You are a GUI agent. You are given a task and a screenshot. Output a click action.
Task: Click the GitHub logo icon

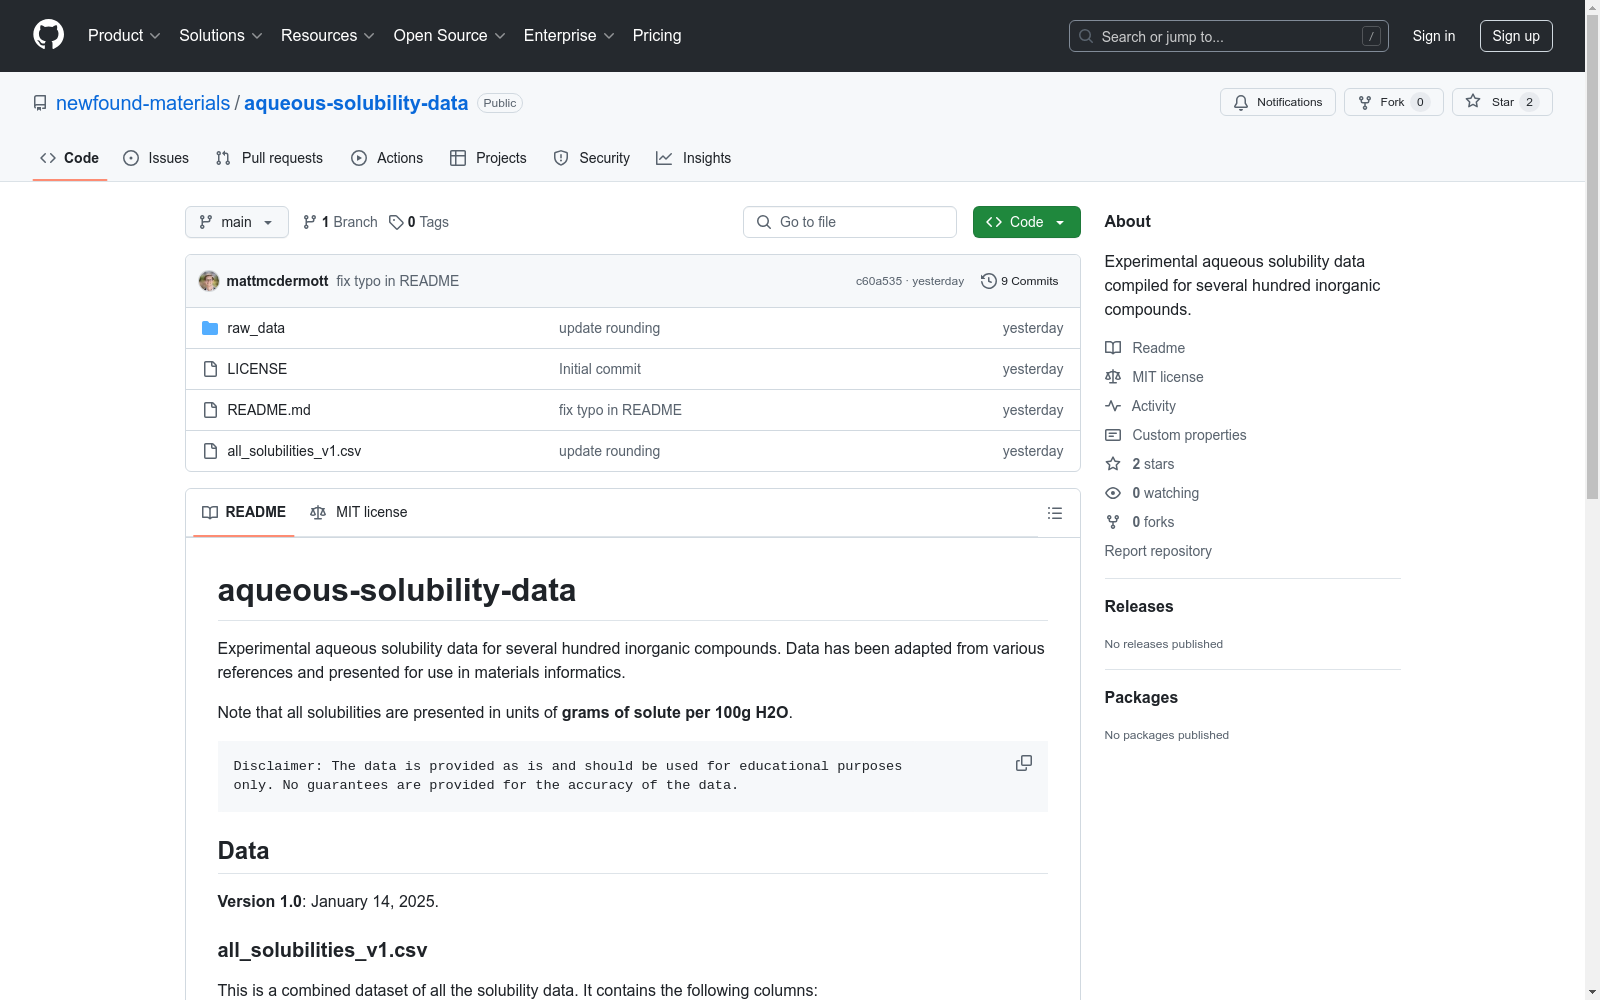tap(48, 35)
